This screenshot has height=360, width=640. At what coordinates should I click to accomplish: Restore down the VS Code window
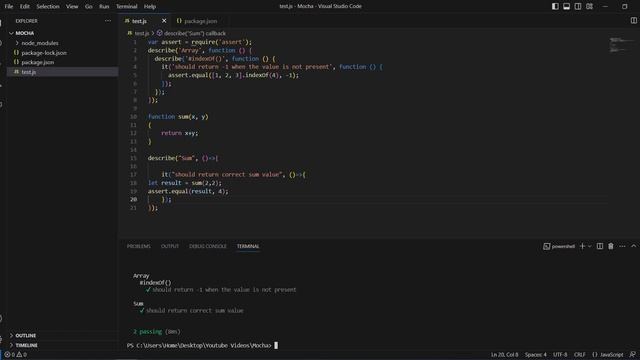point(624,6)
